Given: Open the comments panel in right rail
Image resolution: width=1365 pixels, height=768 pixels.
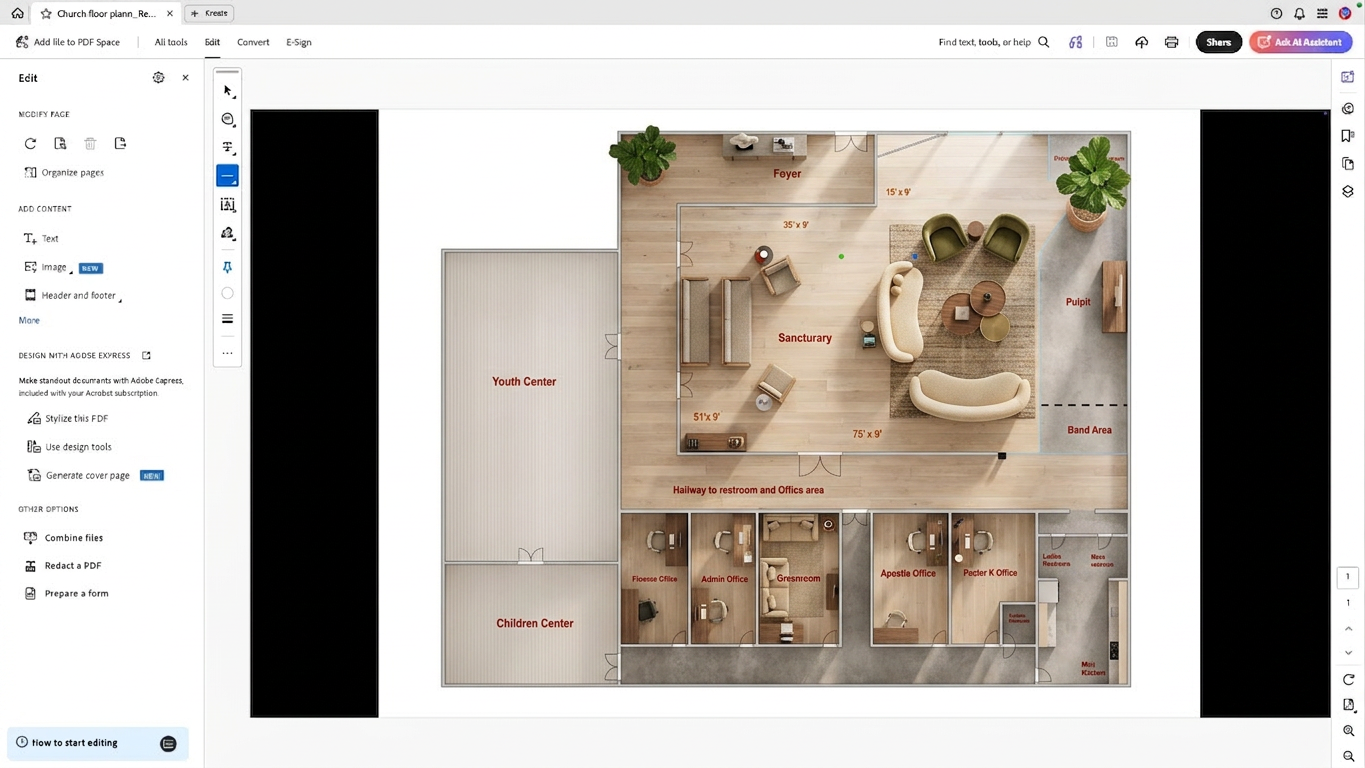Looking at the screenshot, I should click(1348, 108).
